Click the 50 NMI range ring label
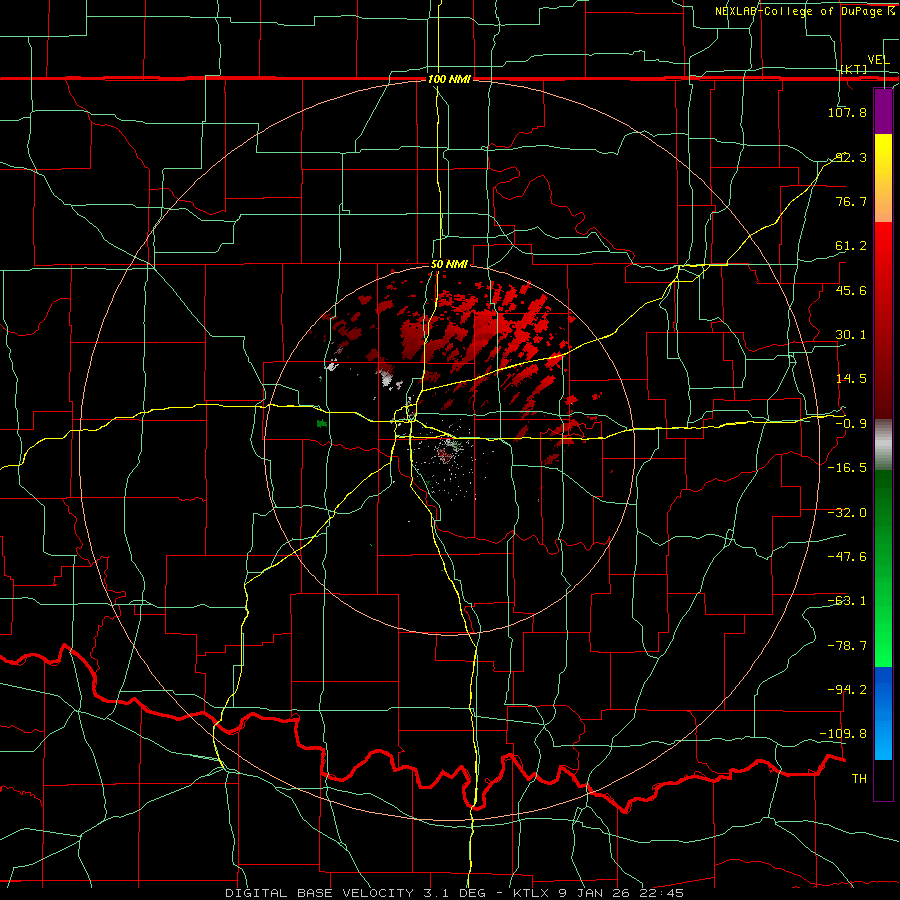 [449, 265]
